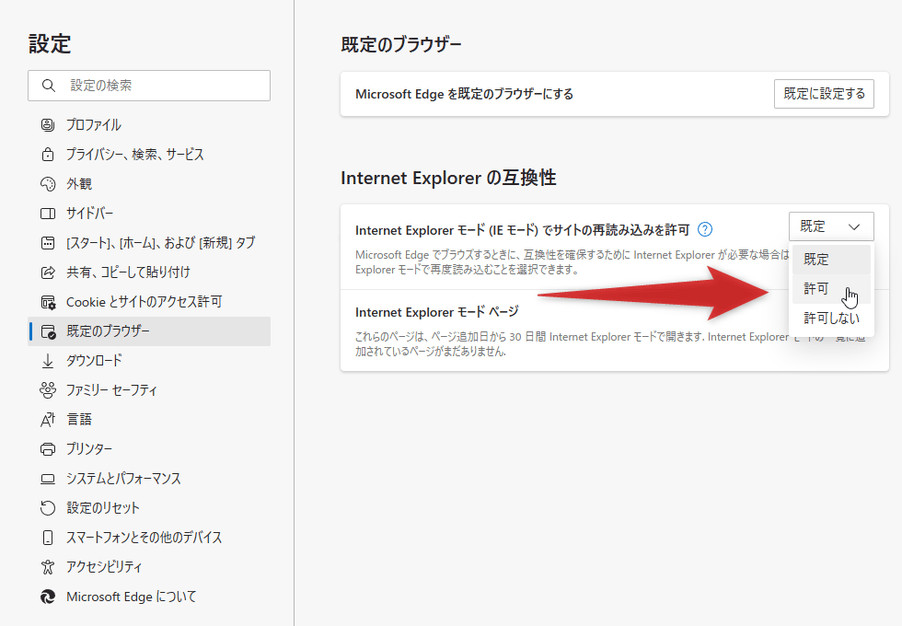Click the 既定のブラウザー section heading
This screenshot has height=626, width=902.
tap(401, 44)
